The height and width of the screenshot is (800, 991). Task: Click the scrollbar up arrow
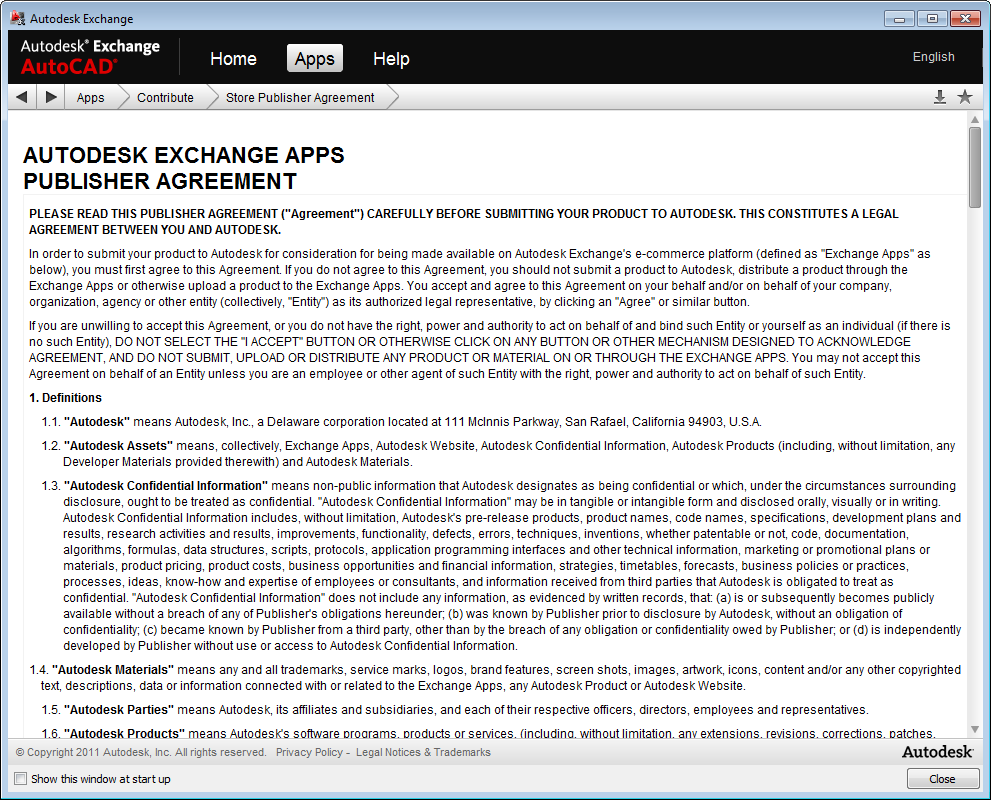pos(975,119)
